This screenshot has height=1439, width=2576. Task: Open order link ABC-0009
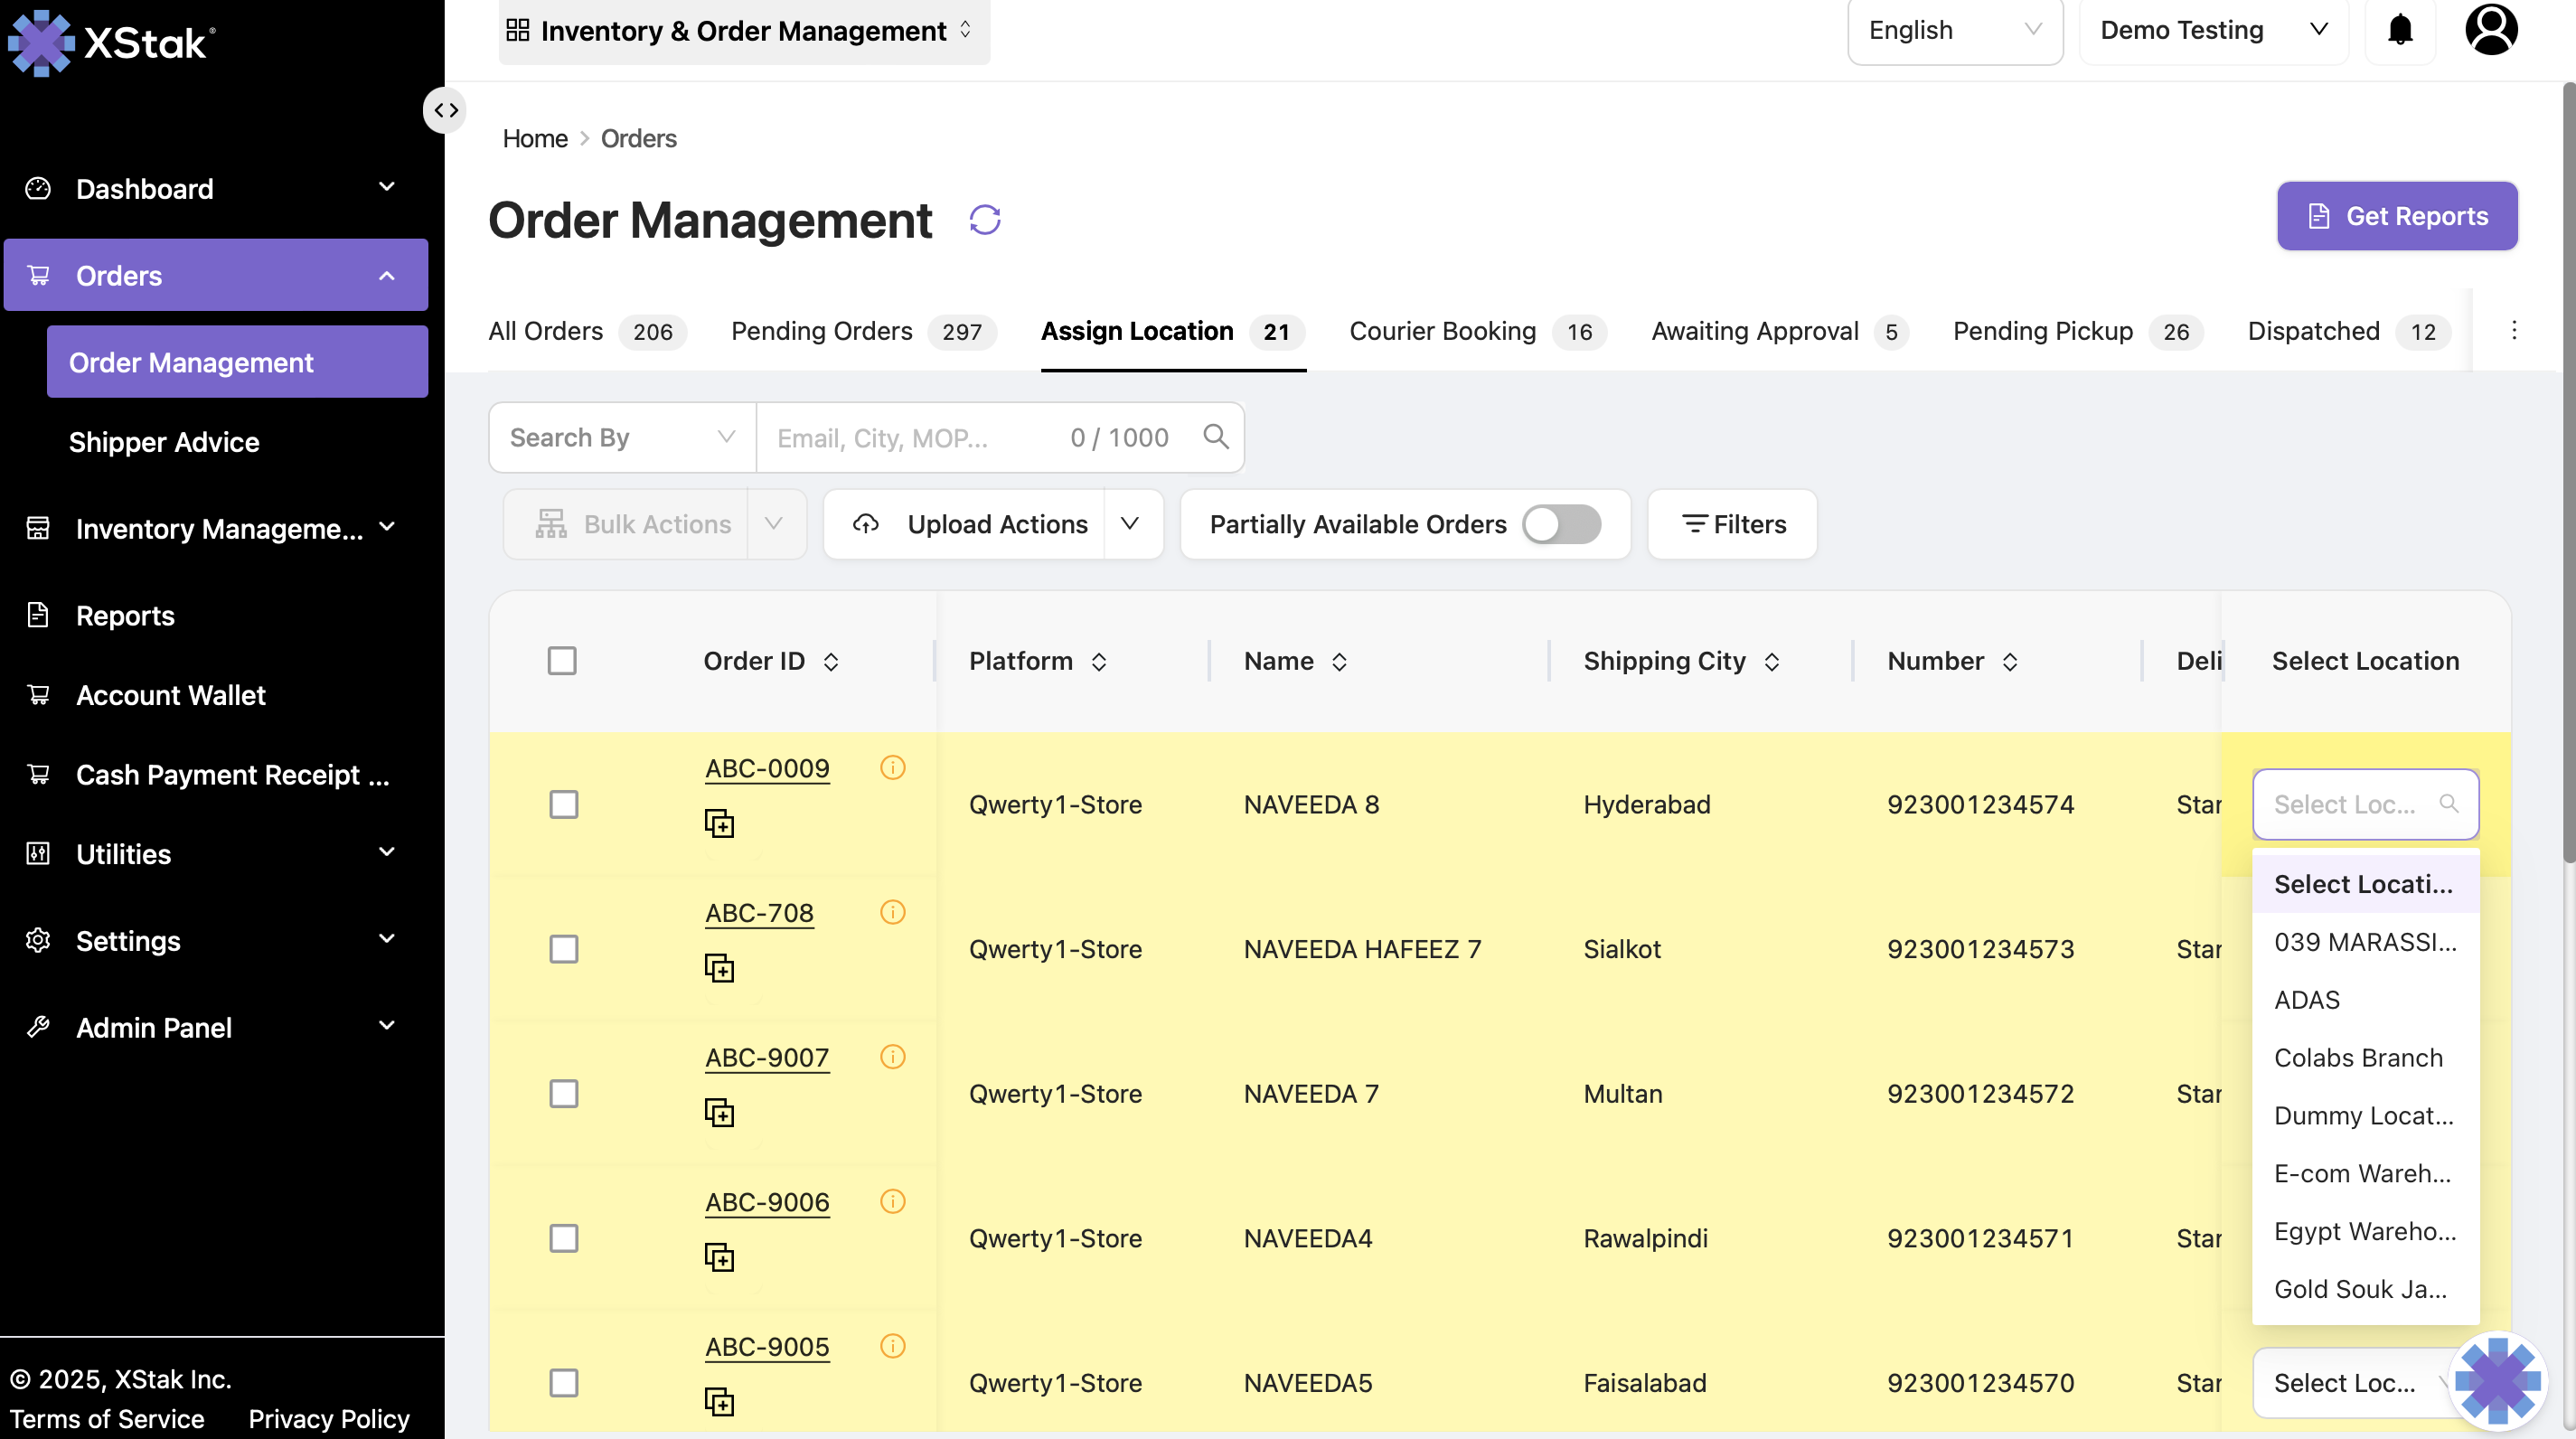(767, 768)
